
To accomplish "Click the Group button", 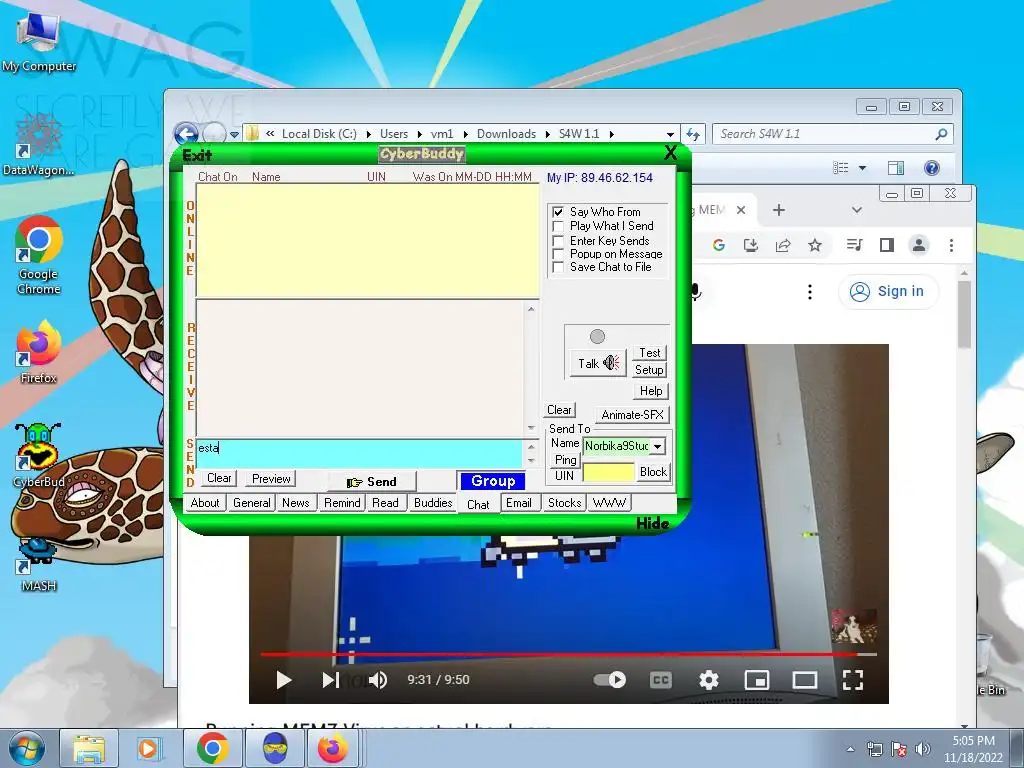I will tap(493, 481).
